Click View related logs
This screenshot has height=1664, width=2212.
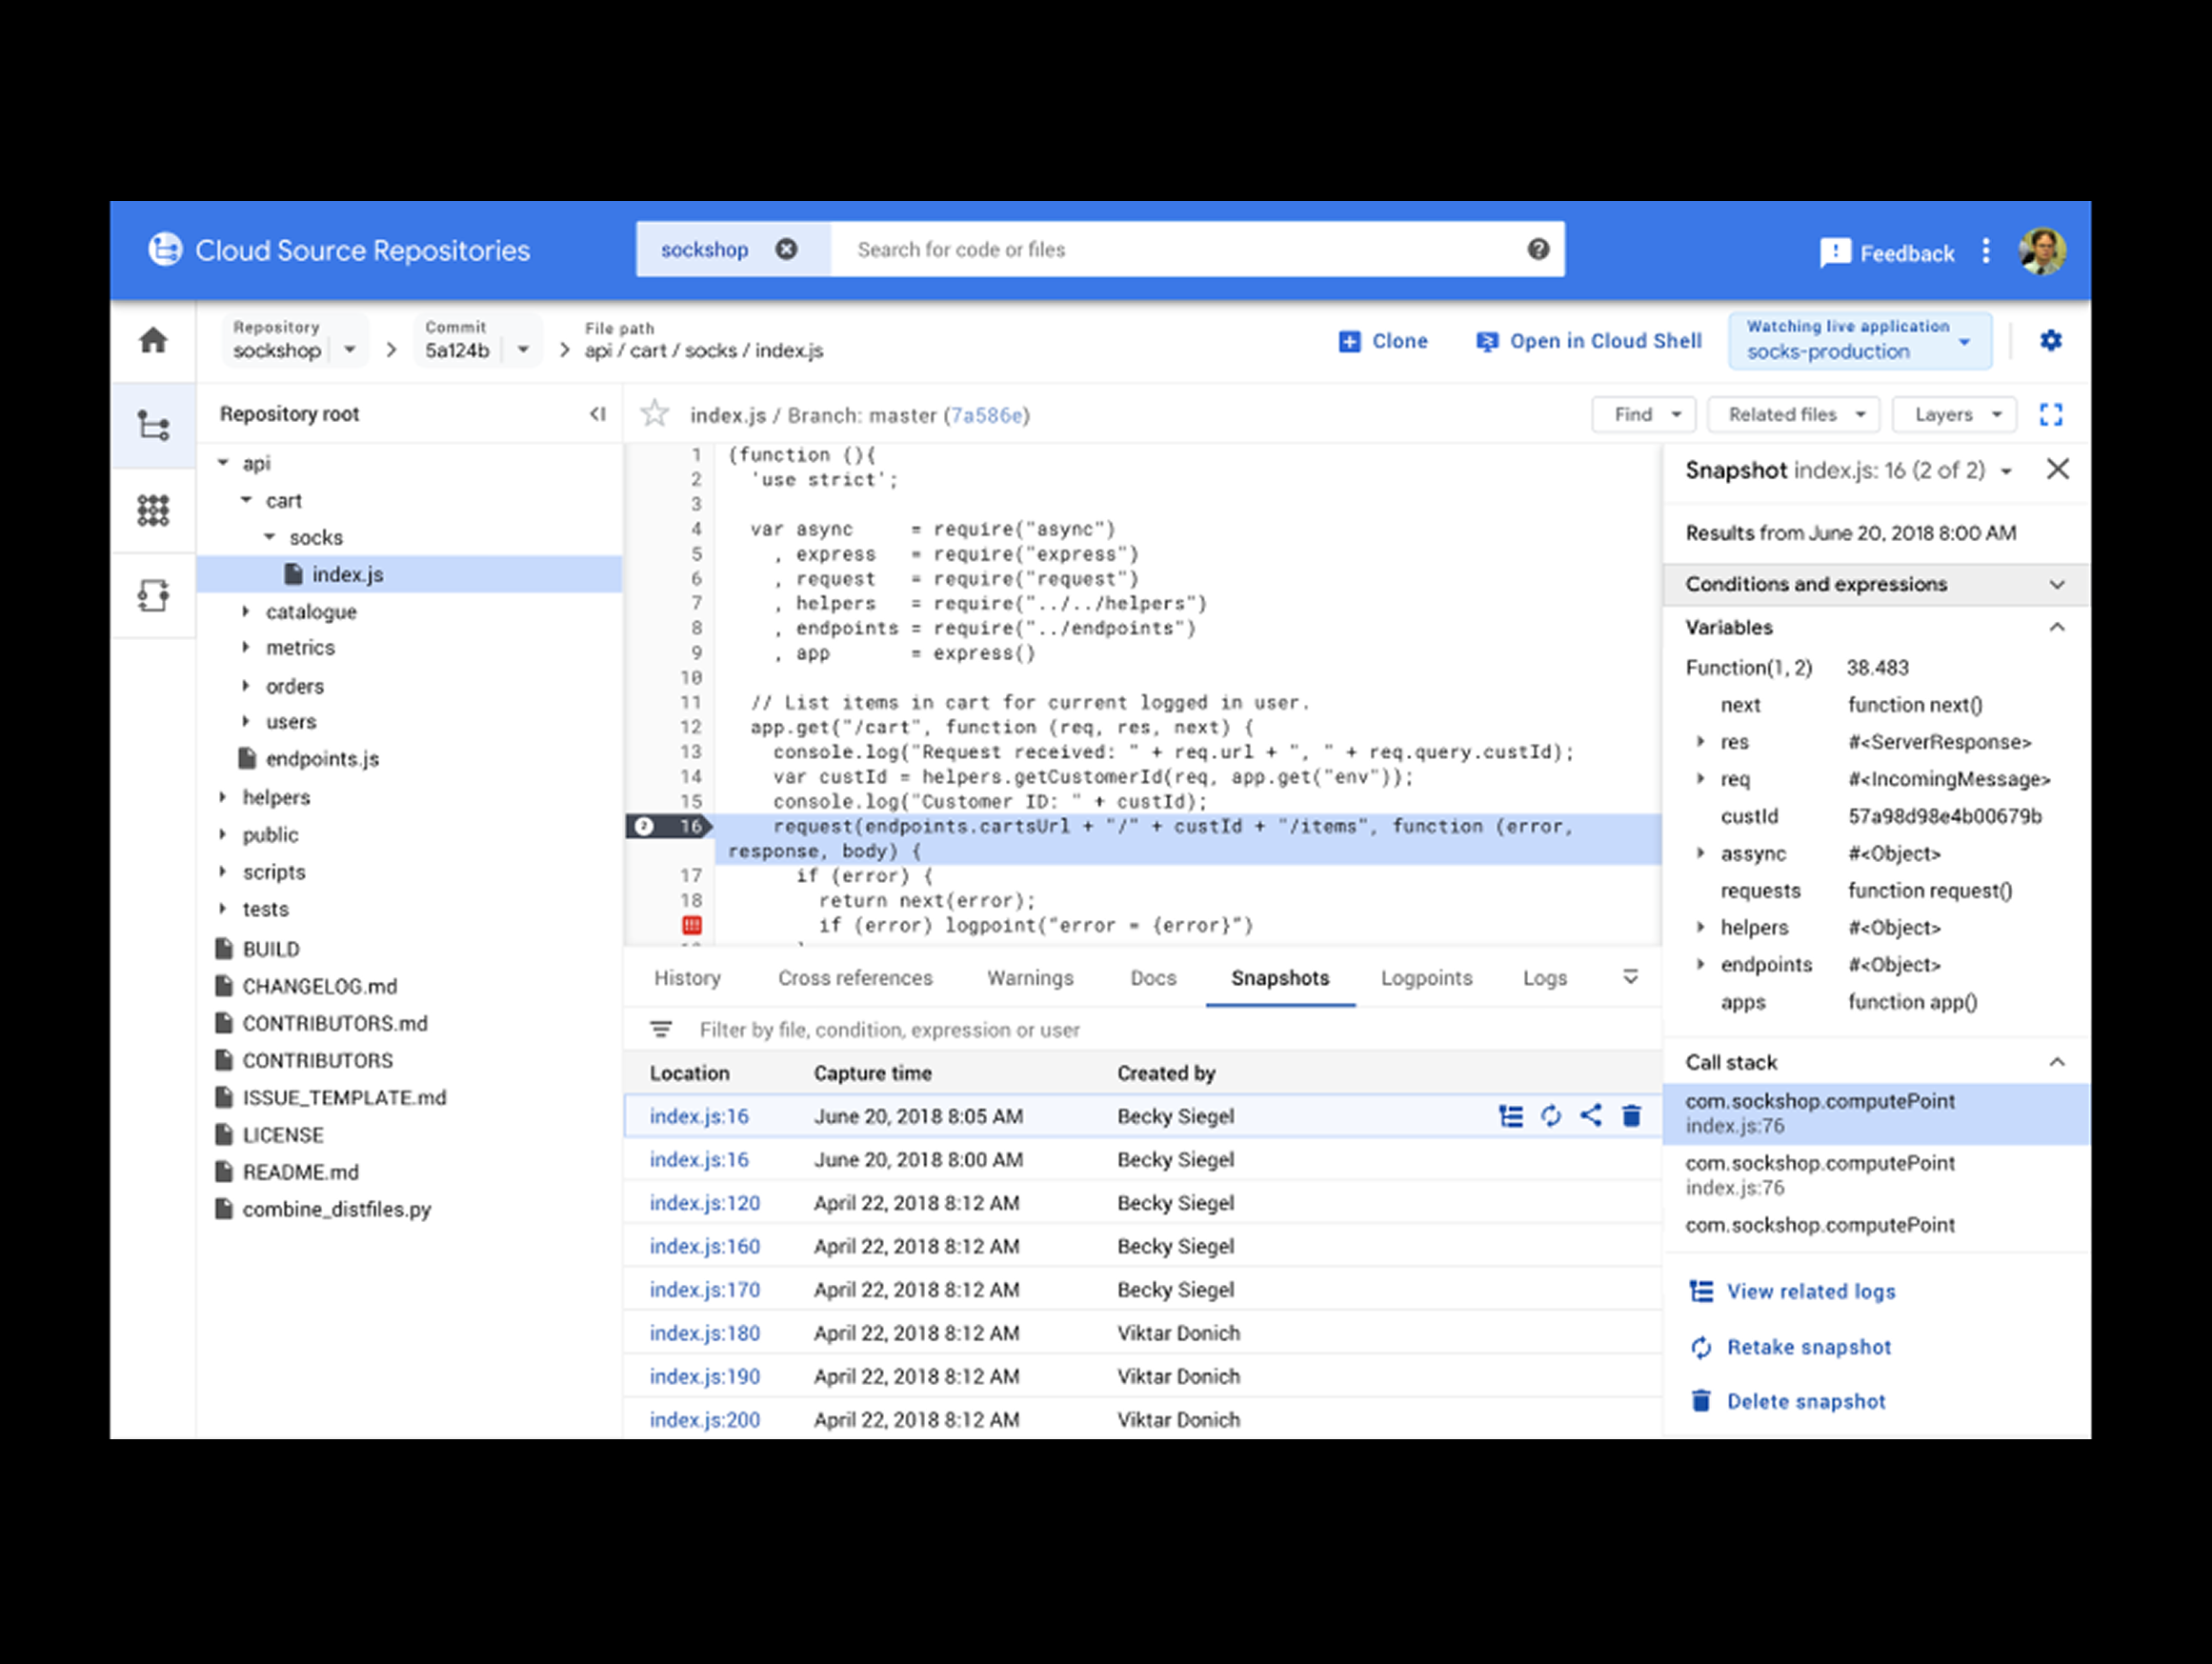1792,1291
